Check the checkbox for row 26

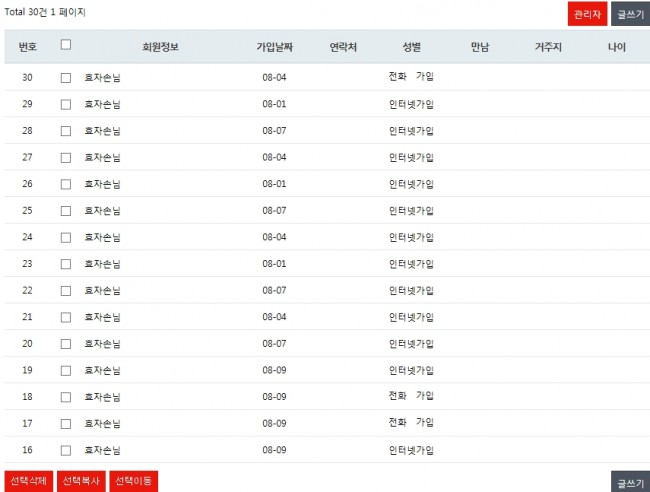coord(66,184)
